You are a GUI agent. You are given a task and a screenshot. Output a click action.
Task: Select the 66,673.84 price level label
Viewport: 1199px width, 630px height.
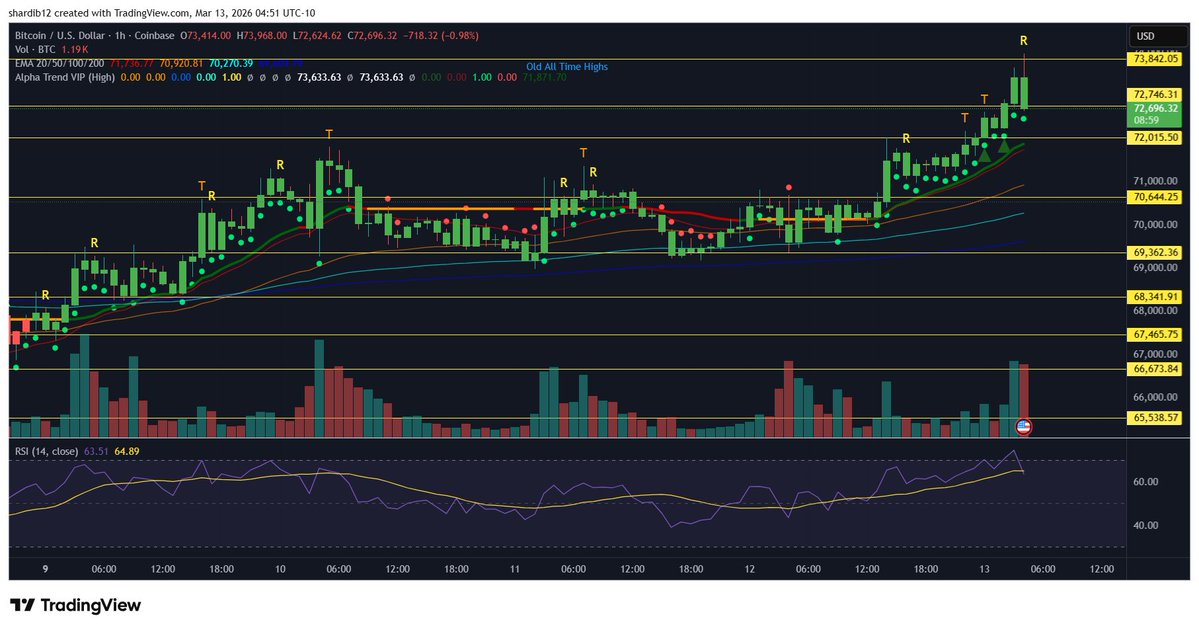point(1155,369)
